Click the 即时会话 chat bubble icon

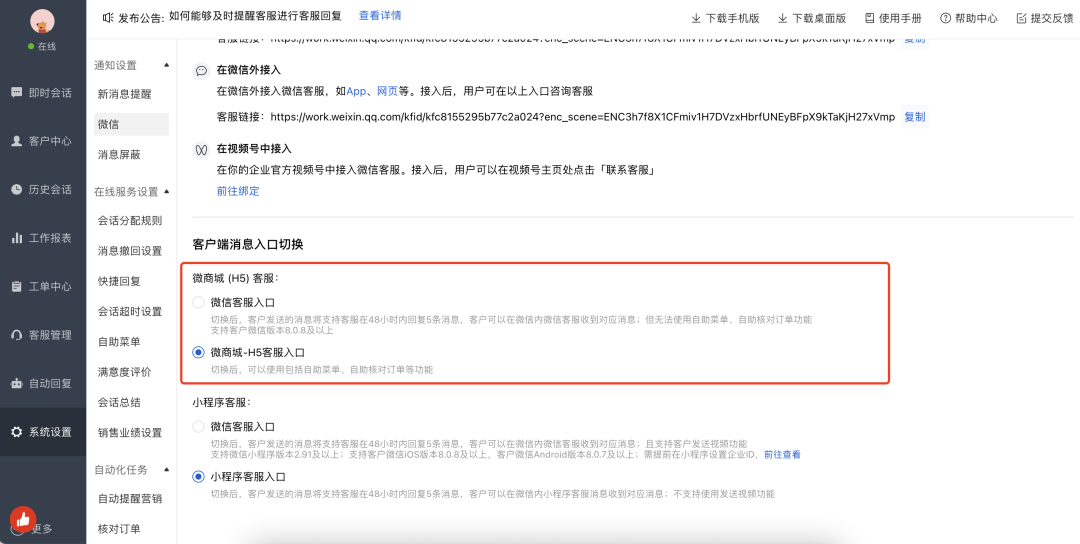(17, 93)
